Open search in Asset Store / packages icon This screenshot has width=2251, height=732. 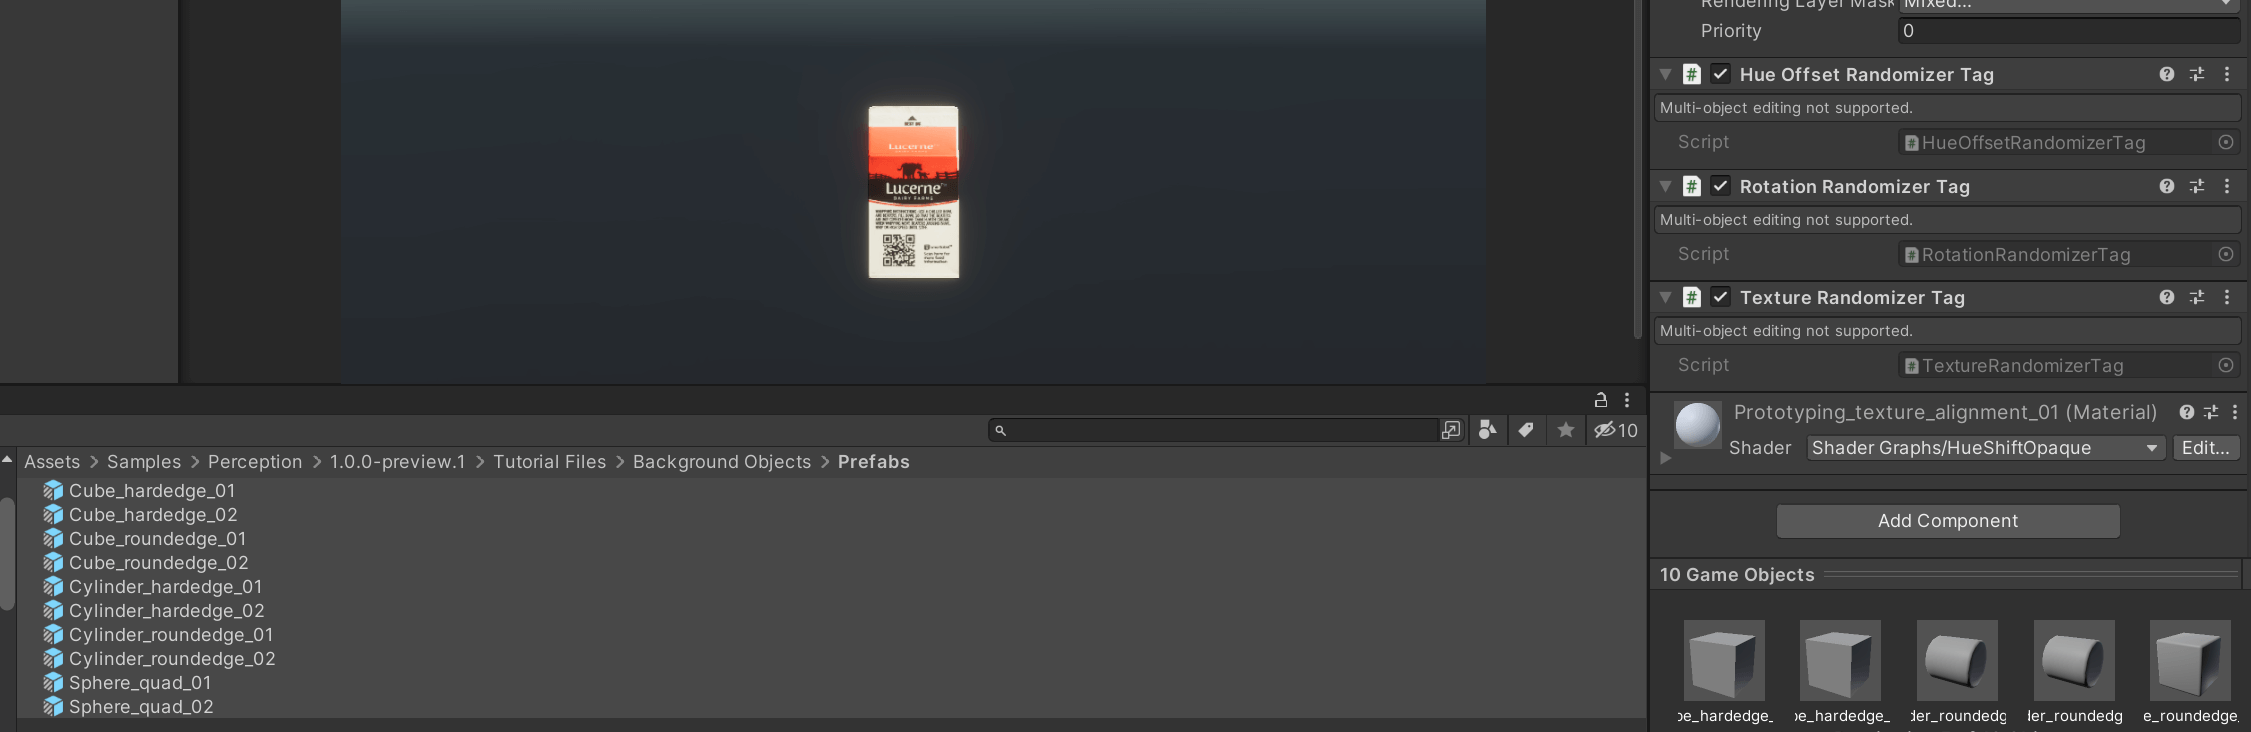(x=1451, y=430)
